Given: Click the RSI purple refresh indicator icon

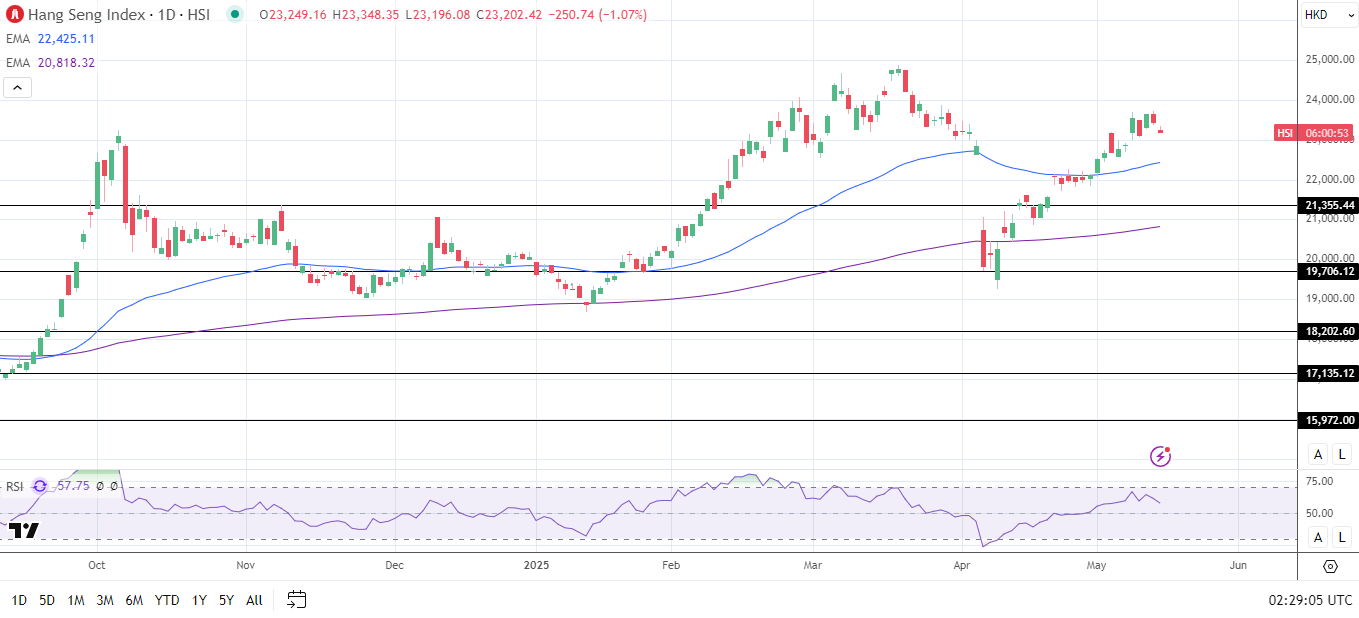Looking at the screenshot, I should coord(40,486).
